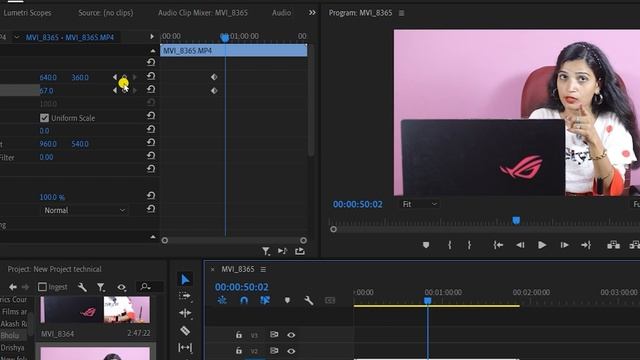
Task: Go to next Position keyframe
Action: [135, 77]
